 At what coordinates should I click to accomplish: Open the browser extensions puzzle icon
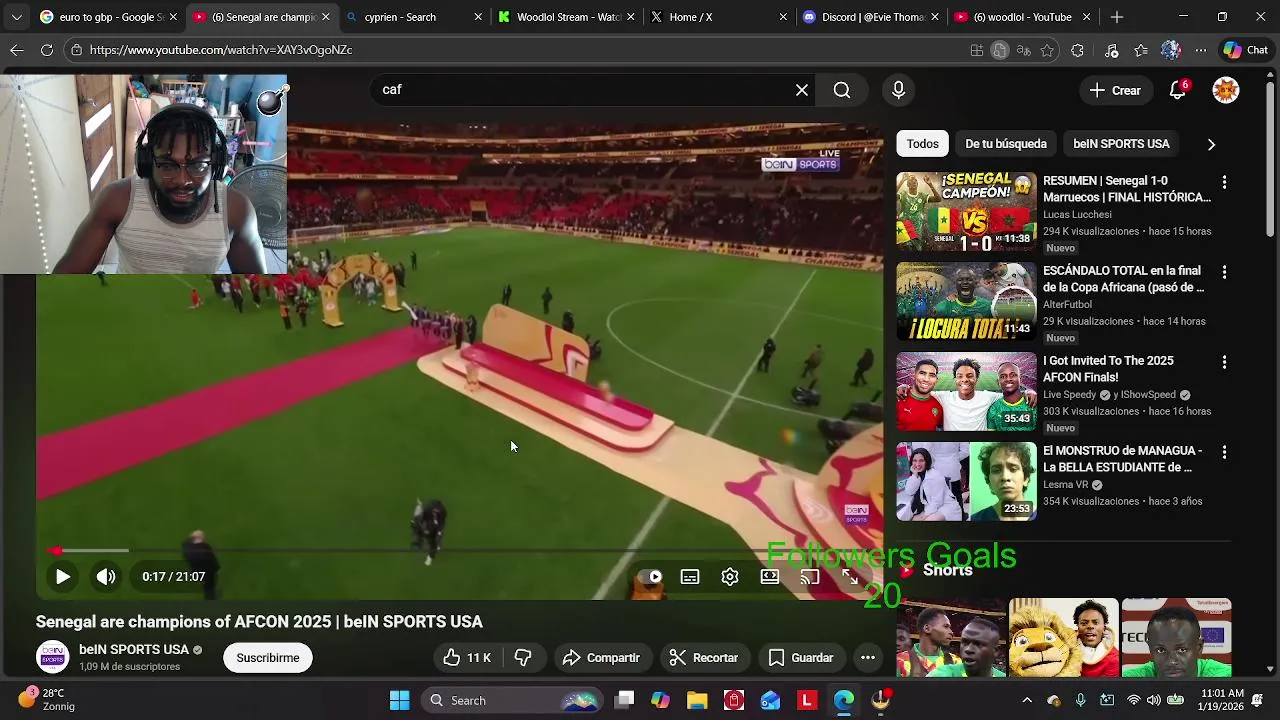[x=1077, y=50]
